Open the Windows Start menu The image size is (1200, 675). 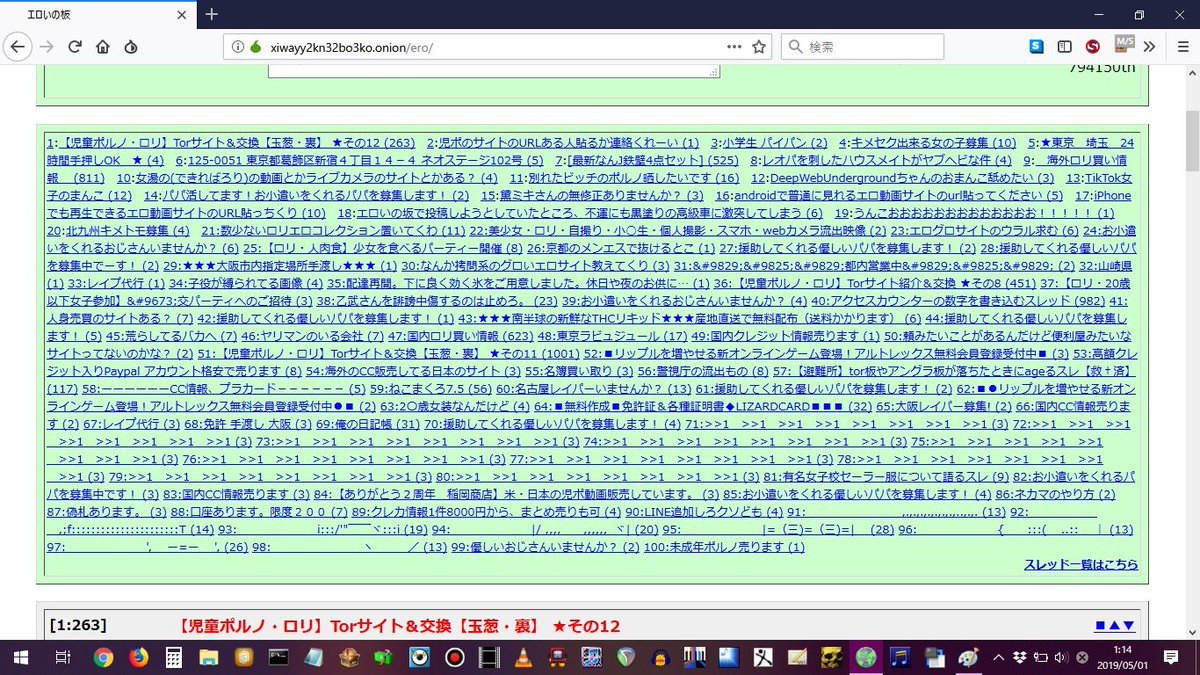tap(20, 657)
